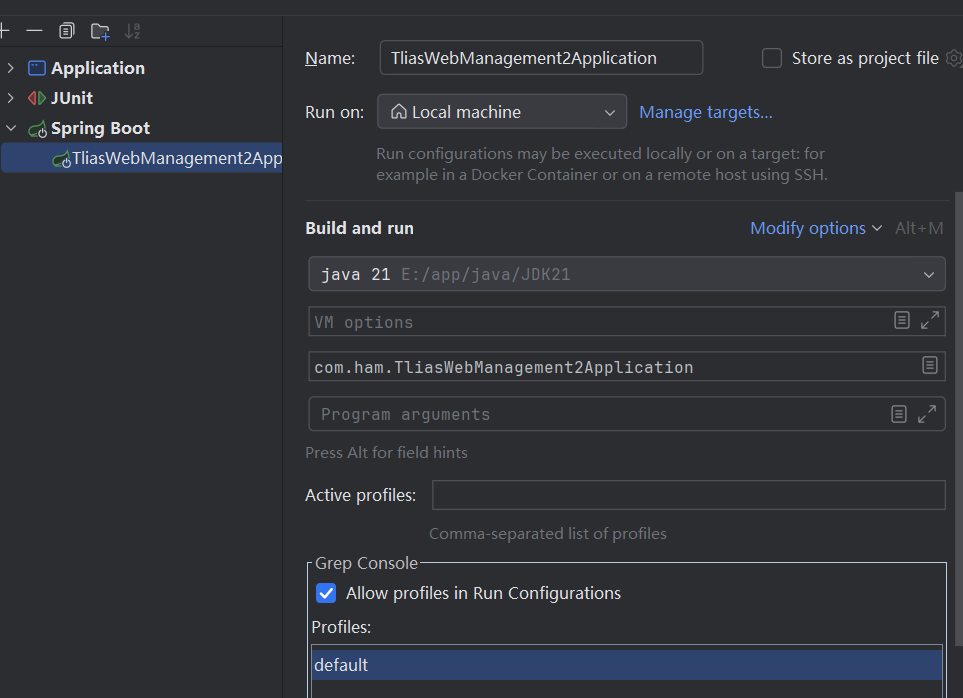Open the VM options text editor icon

(901, 321)
